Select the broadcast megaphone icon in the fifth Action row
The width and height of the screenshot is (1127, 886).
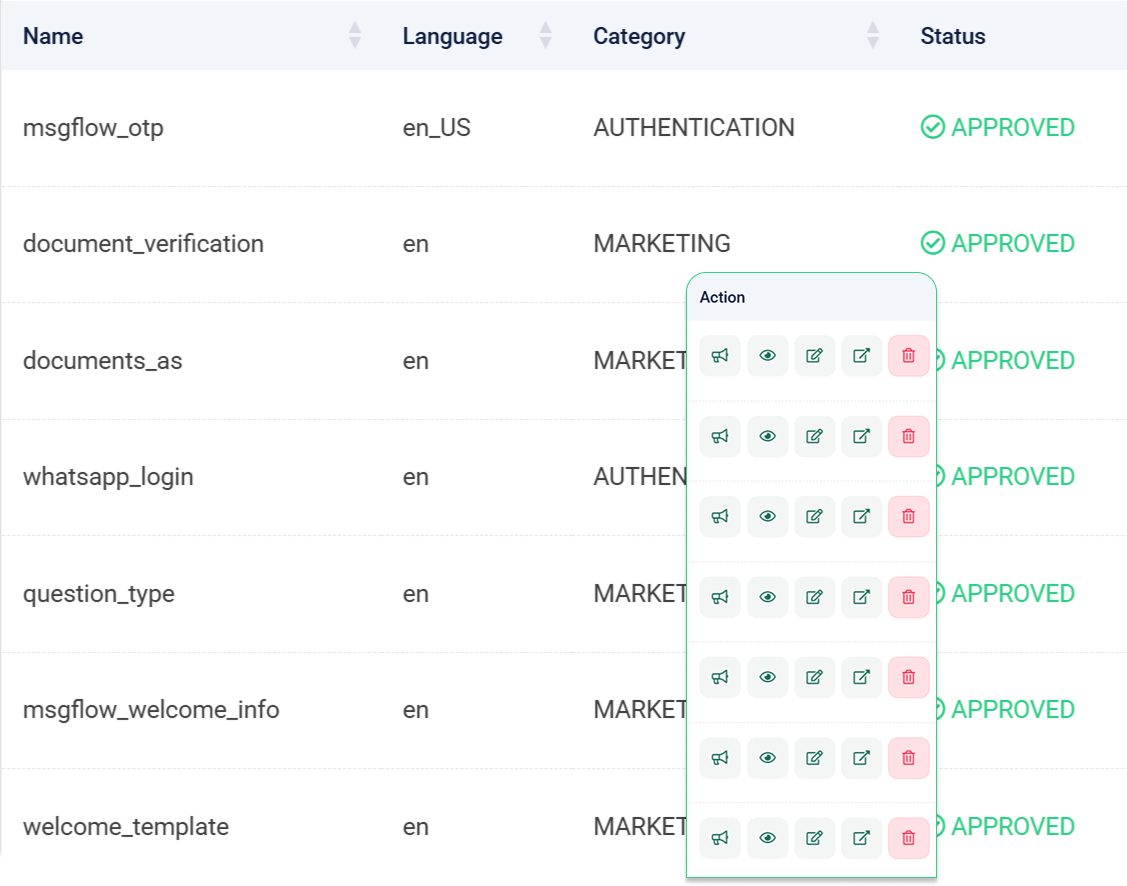[x=719, y=677]
